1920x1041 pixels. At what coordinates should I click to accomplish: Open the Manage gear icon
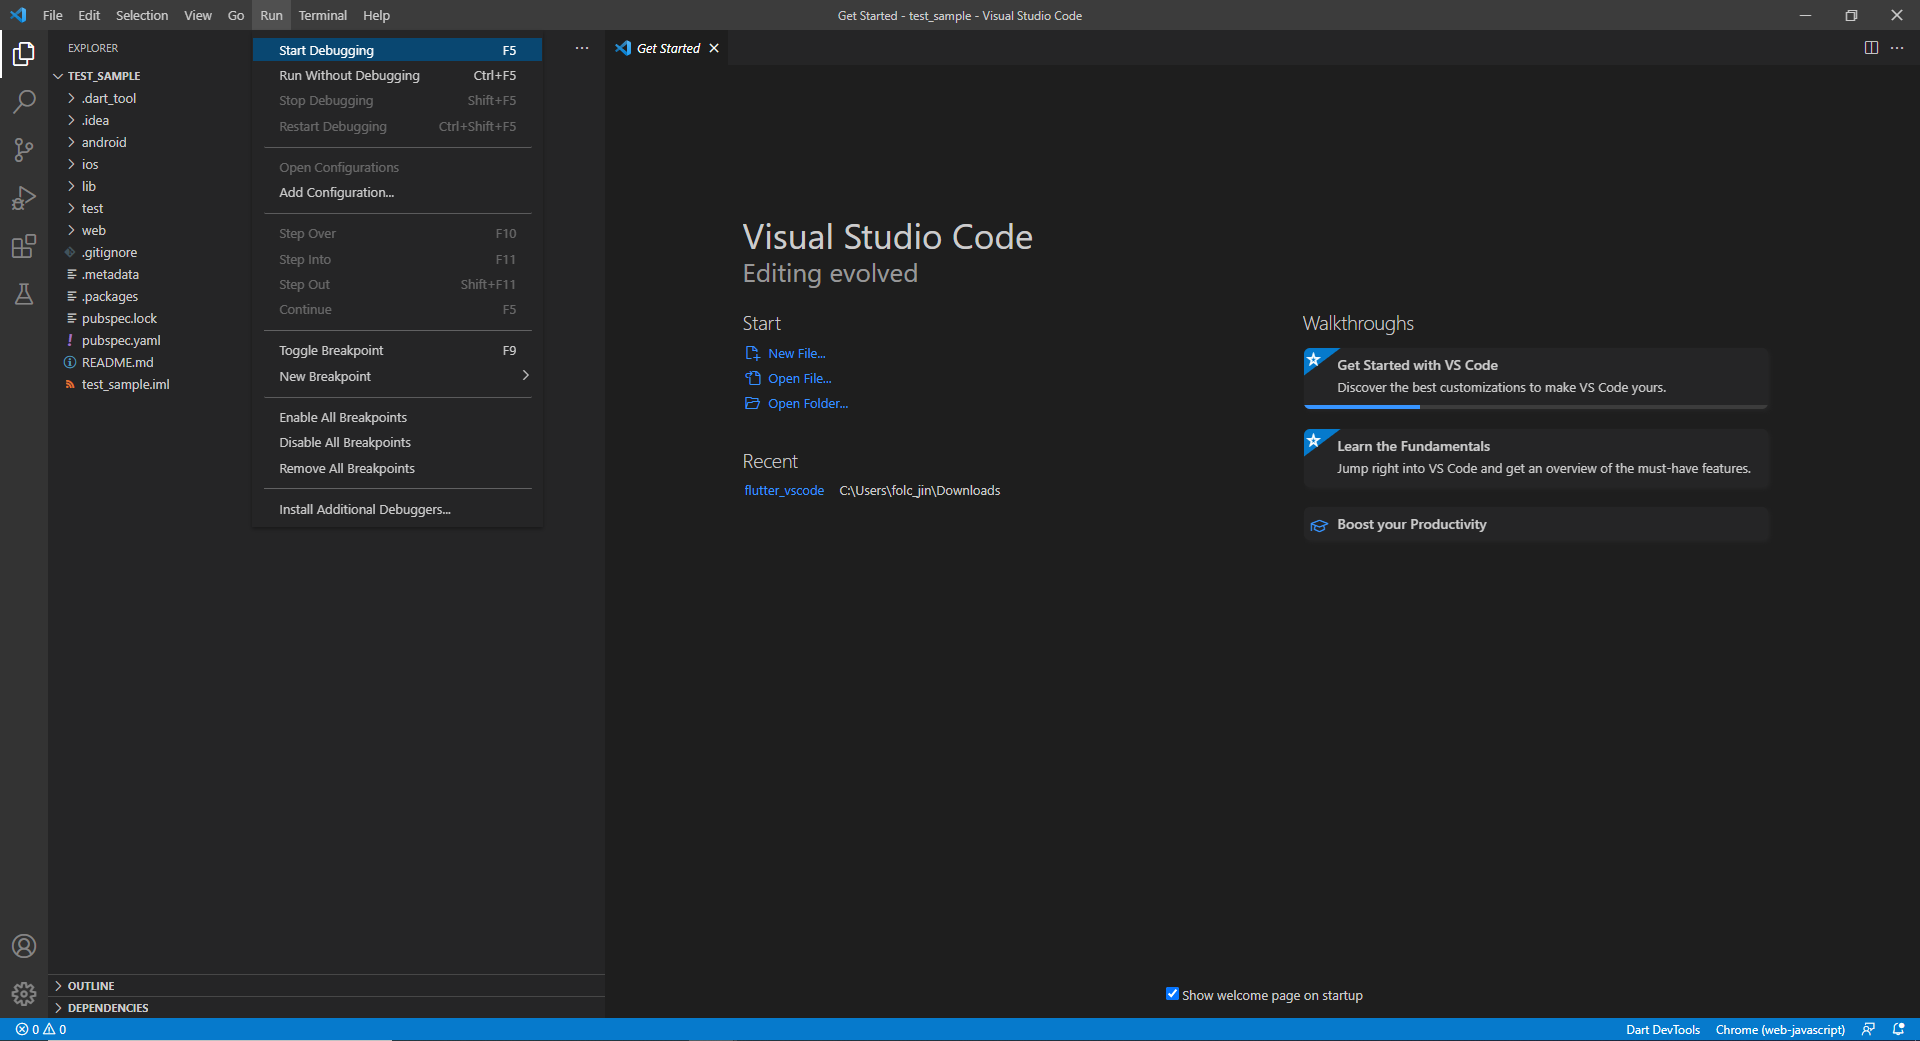(24, 994)
